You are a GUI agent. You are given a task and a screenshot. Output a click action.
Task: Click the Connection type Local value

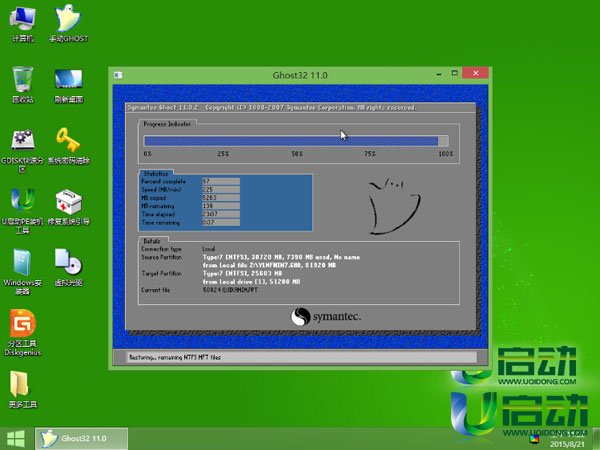point(209,249)
